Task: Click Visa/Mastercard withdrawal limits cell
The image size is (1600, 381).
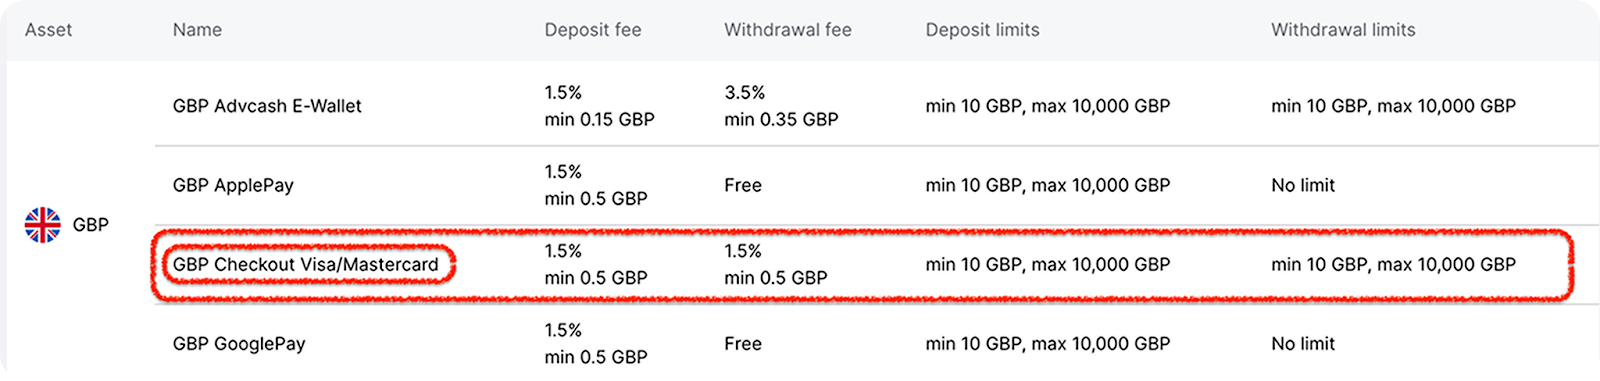Action: point(1393,264)
